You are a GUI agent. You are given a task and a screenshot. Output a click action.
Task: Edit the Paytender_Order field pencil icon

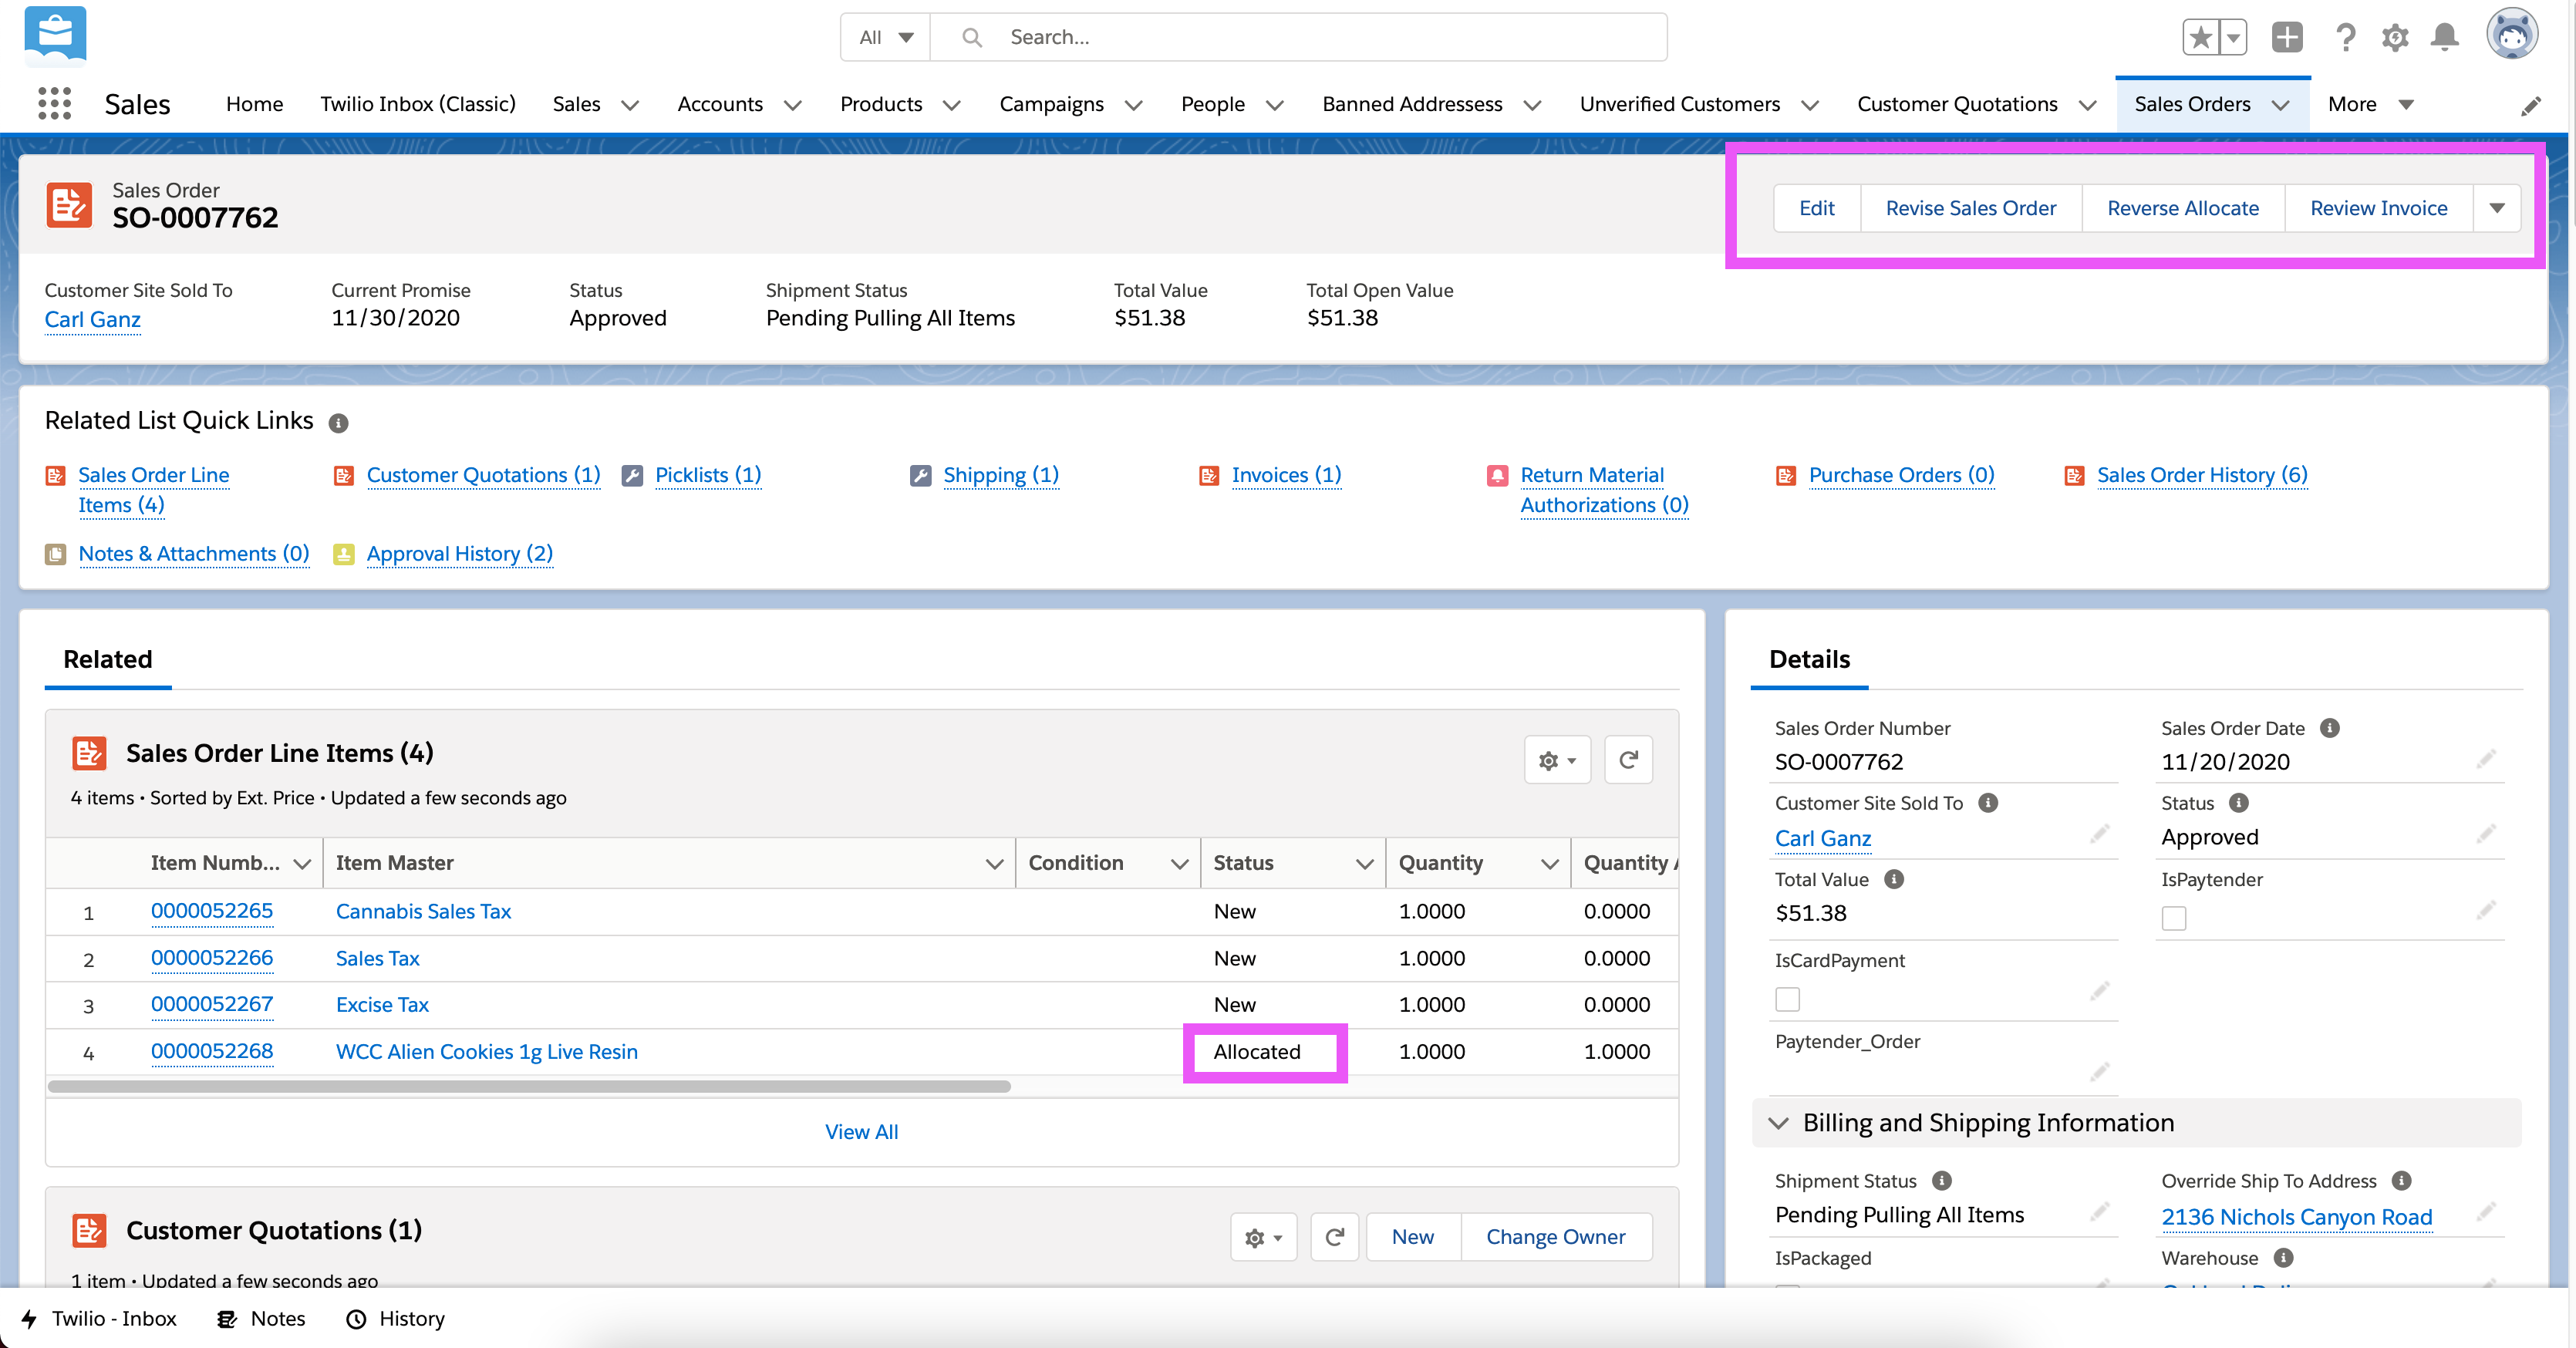[x=2099, y=1073]
